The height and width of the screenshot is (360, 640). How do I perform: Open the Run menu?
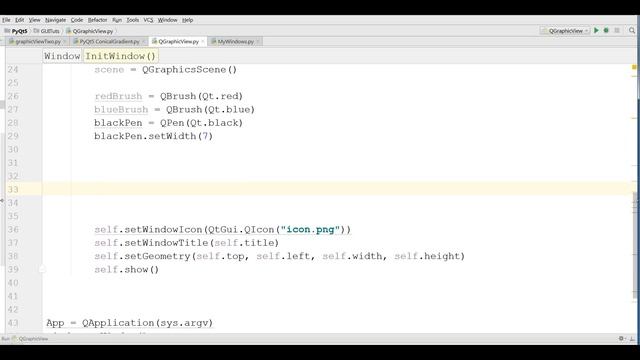point(117,20)
